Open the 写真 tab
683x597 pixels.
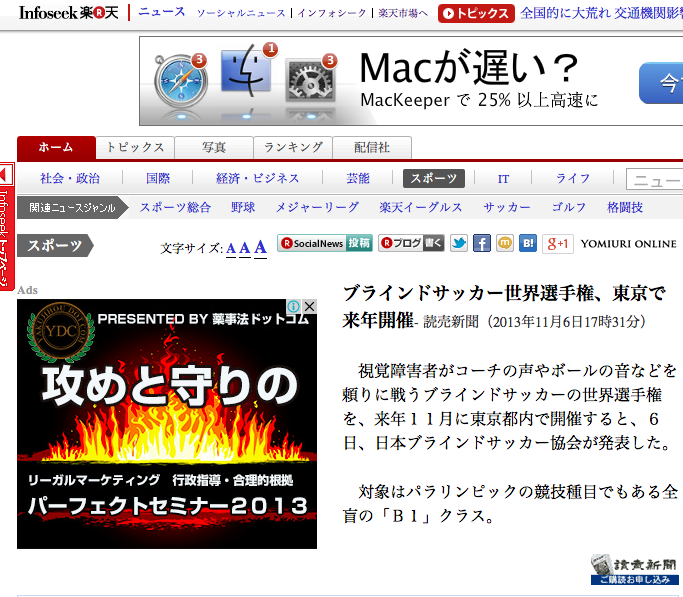[214, 148]
